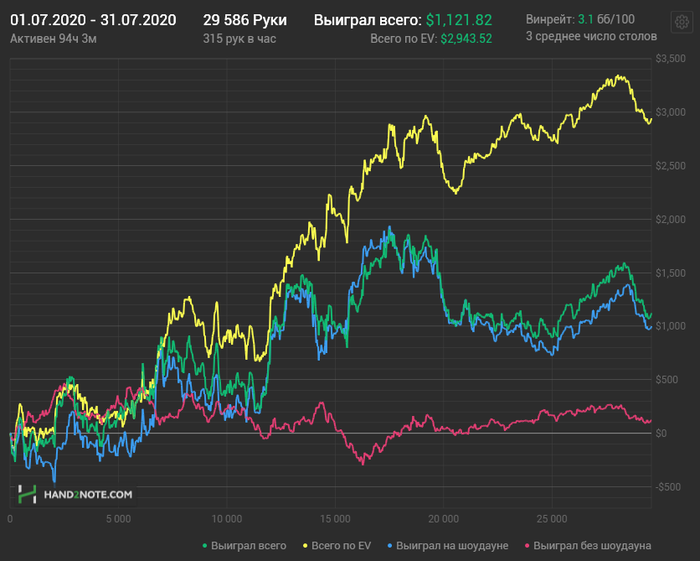Click the $0 y-axis label
The image size is (700, 561).
point(661,433)
